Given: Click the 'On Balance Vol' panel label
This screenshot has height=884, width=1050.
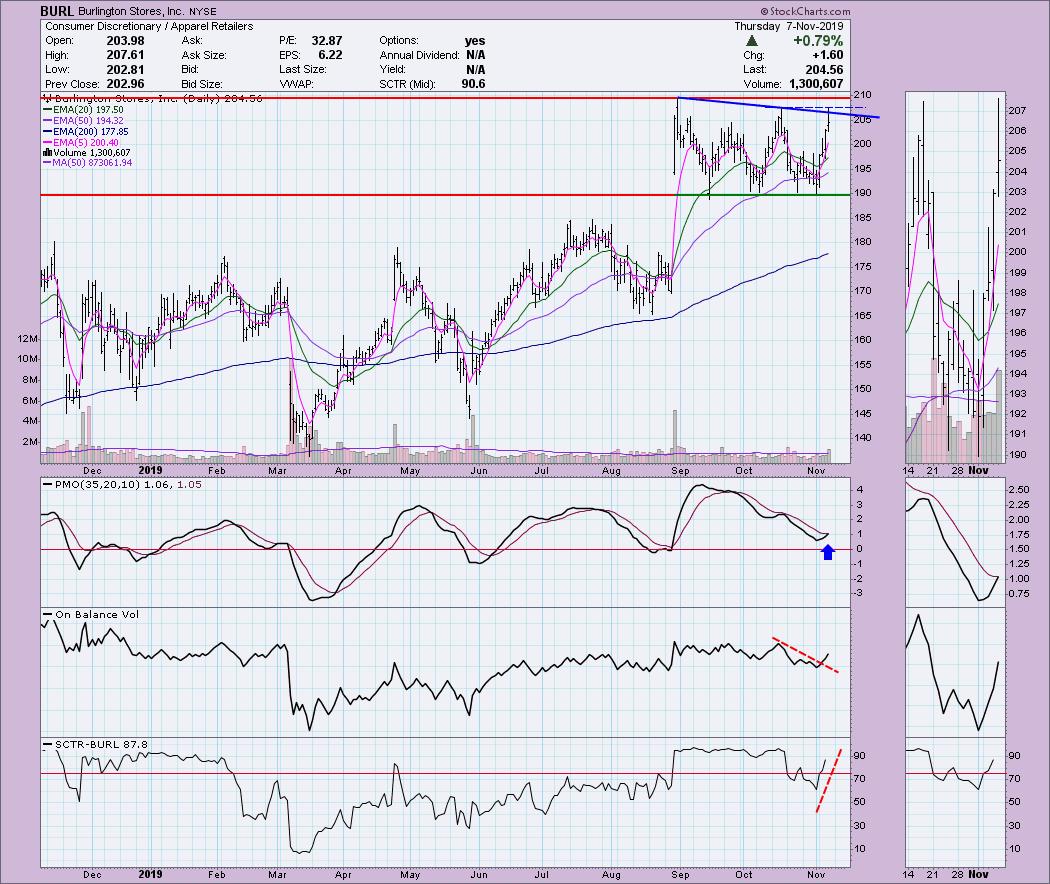Looking at the screenshot, I should click(91, 614).
